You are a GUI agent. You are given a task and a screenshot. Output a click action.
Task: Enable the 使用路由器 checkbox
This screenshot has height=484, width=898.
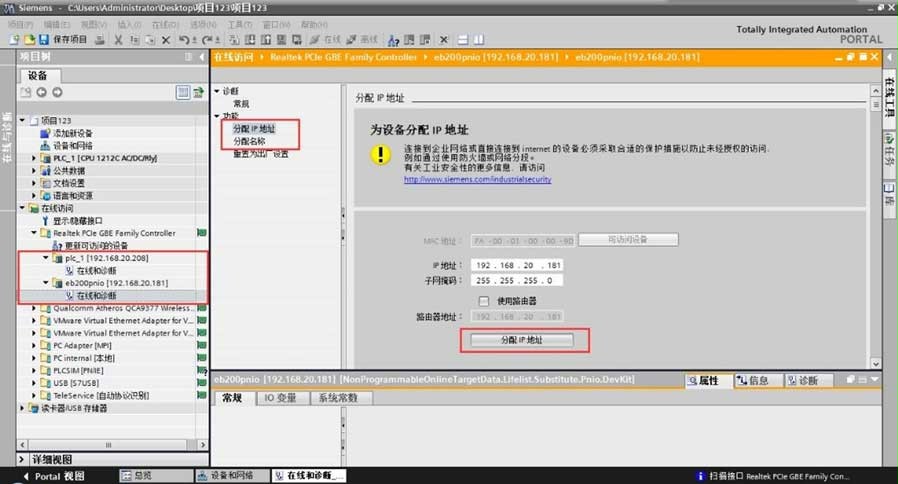pyautogui.click(x=485, y=301)
